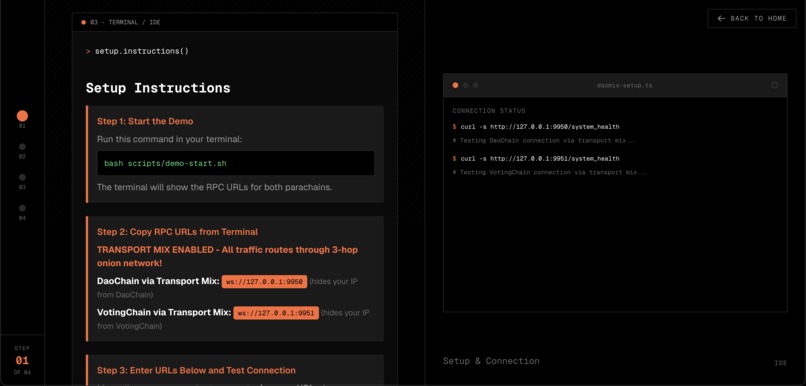Click the IDE label at bottom right
The width and height of the screenshot is (806, 386).
(x=780, y=363)
